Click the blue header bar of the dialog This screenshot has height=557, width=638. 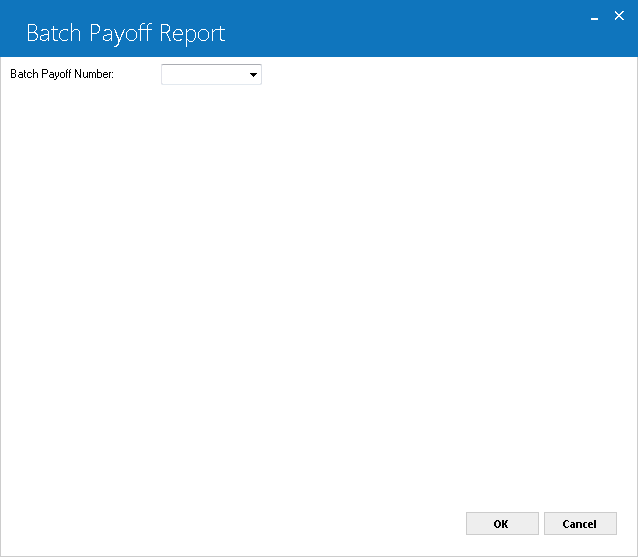tap(366, 28)
